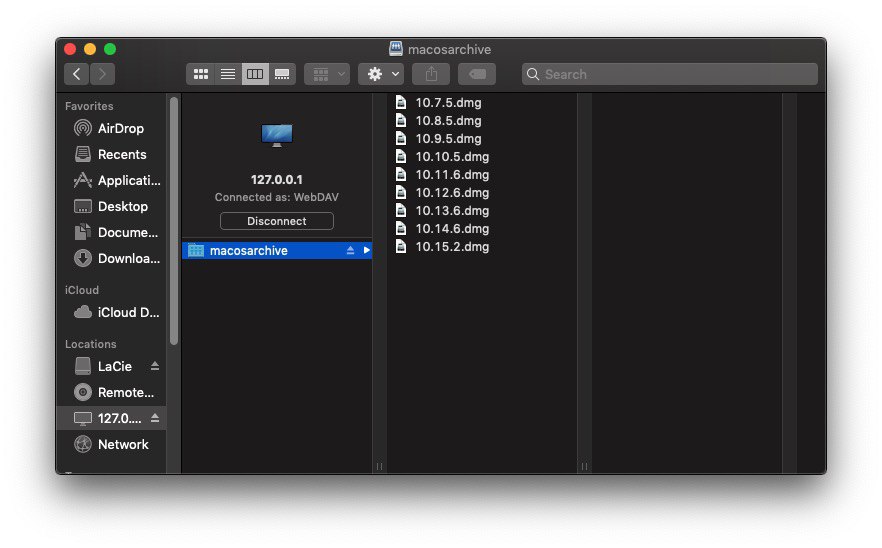This screenshot has width=882, height=548.
Task: Switch to gallery view
Action: 282,74
